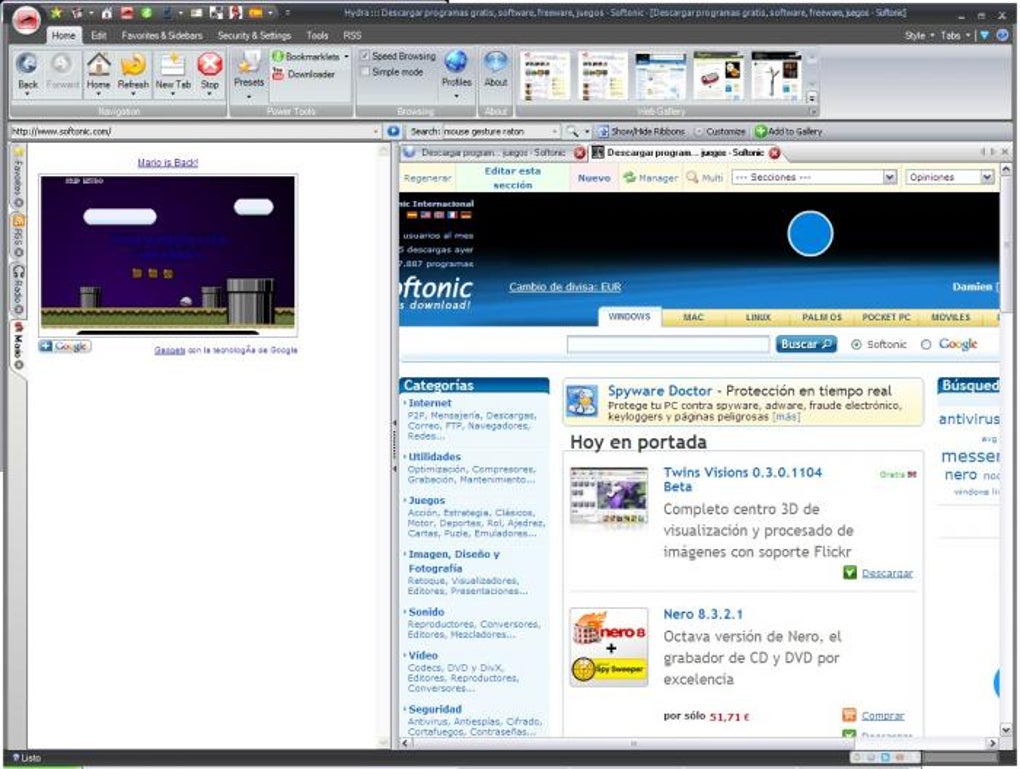Click the Softonic site search input field

click(668, 344)
